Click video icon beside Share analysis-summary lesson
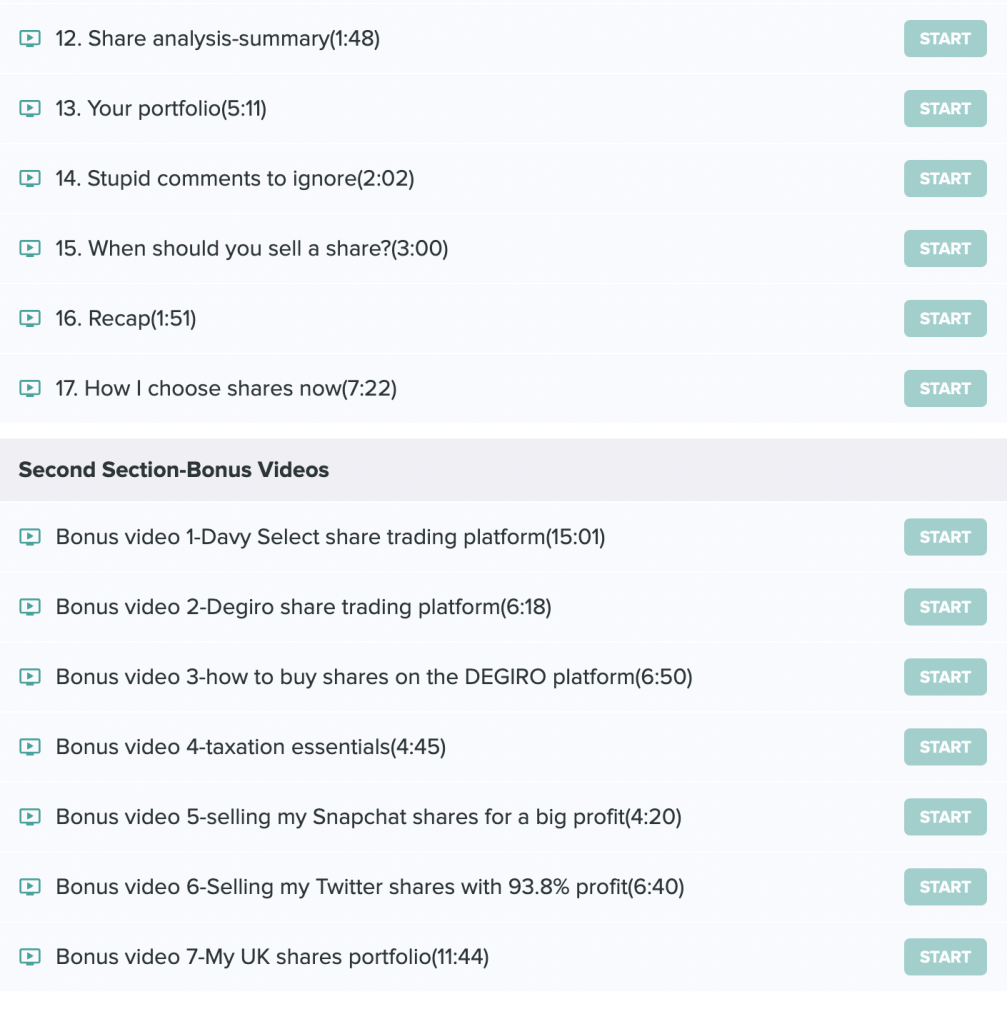Screen dimensions: 1007x1024 [x=29, y=39]
